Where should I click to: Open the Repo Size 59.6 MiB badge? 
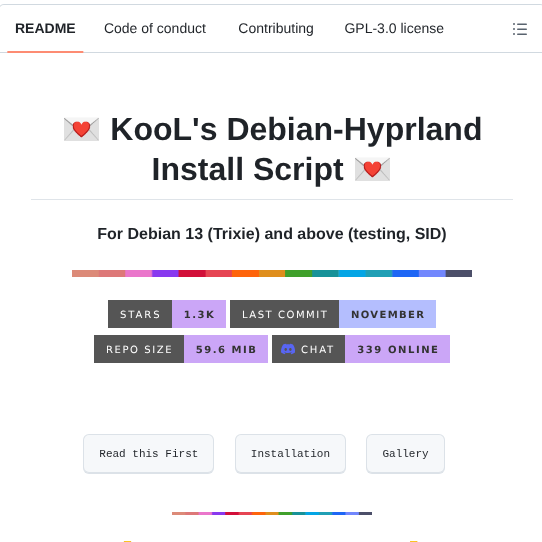tap(181, 349)
